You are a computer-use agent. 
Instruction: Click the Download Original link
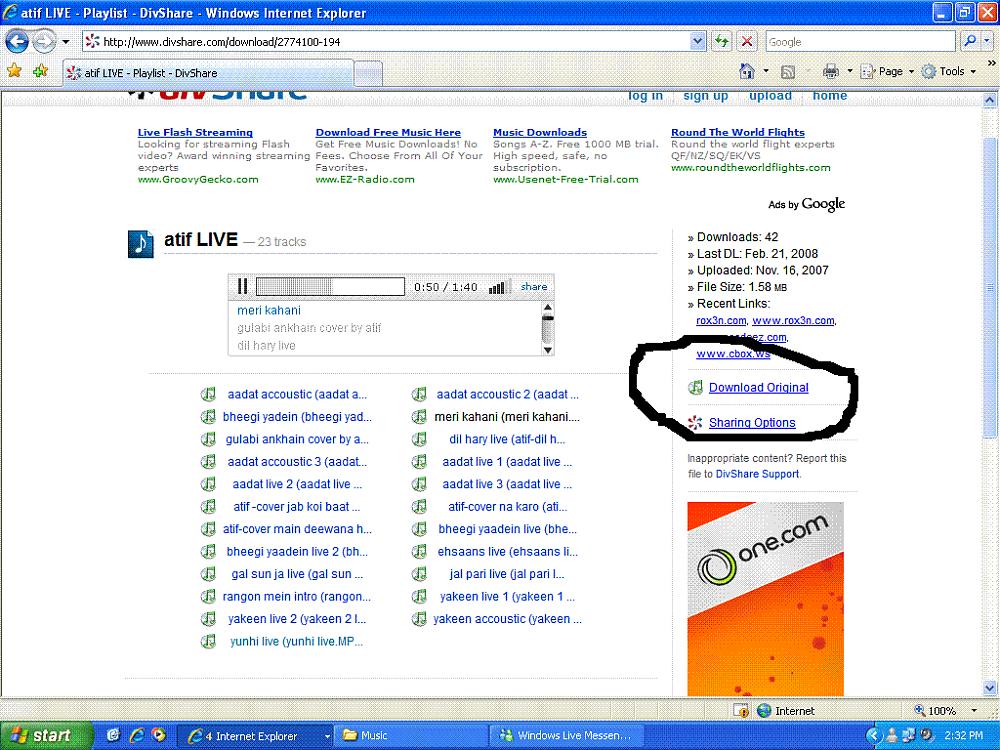[758, 387]
